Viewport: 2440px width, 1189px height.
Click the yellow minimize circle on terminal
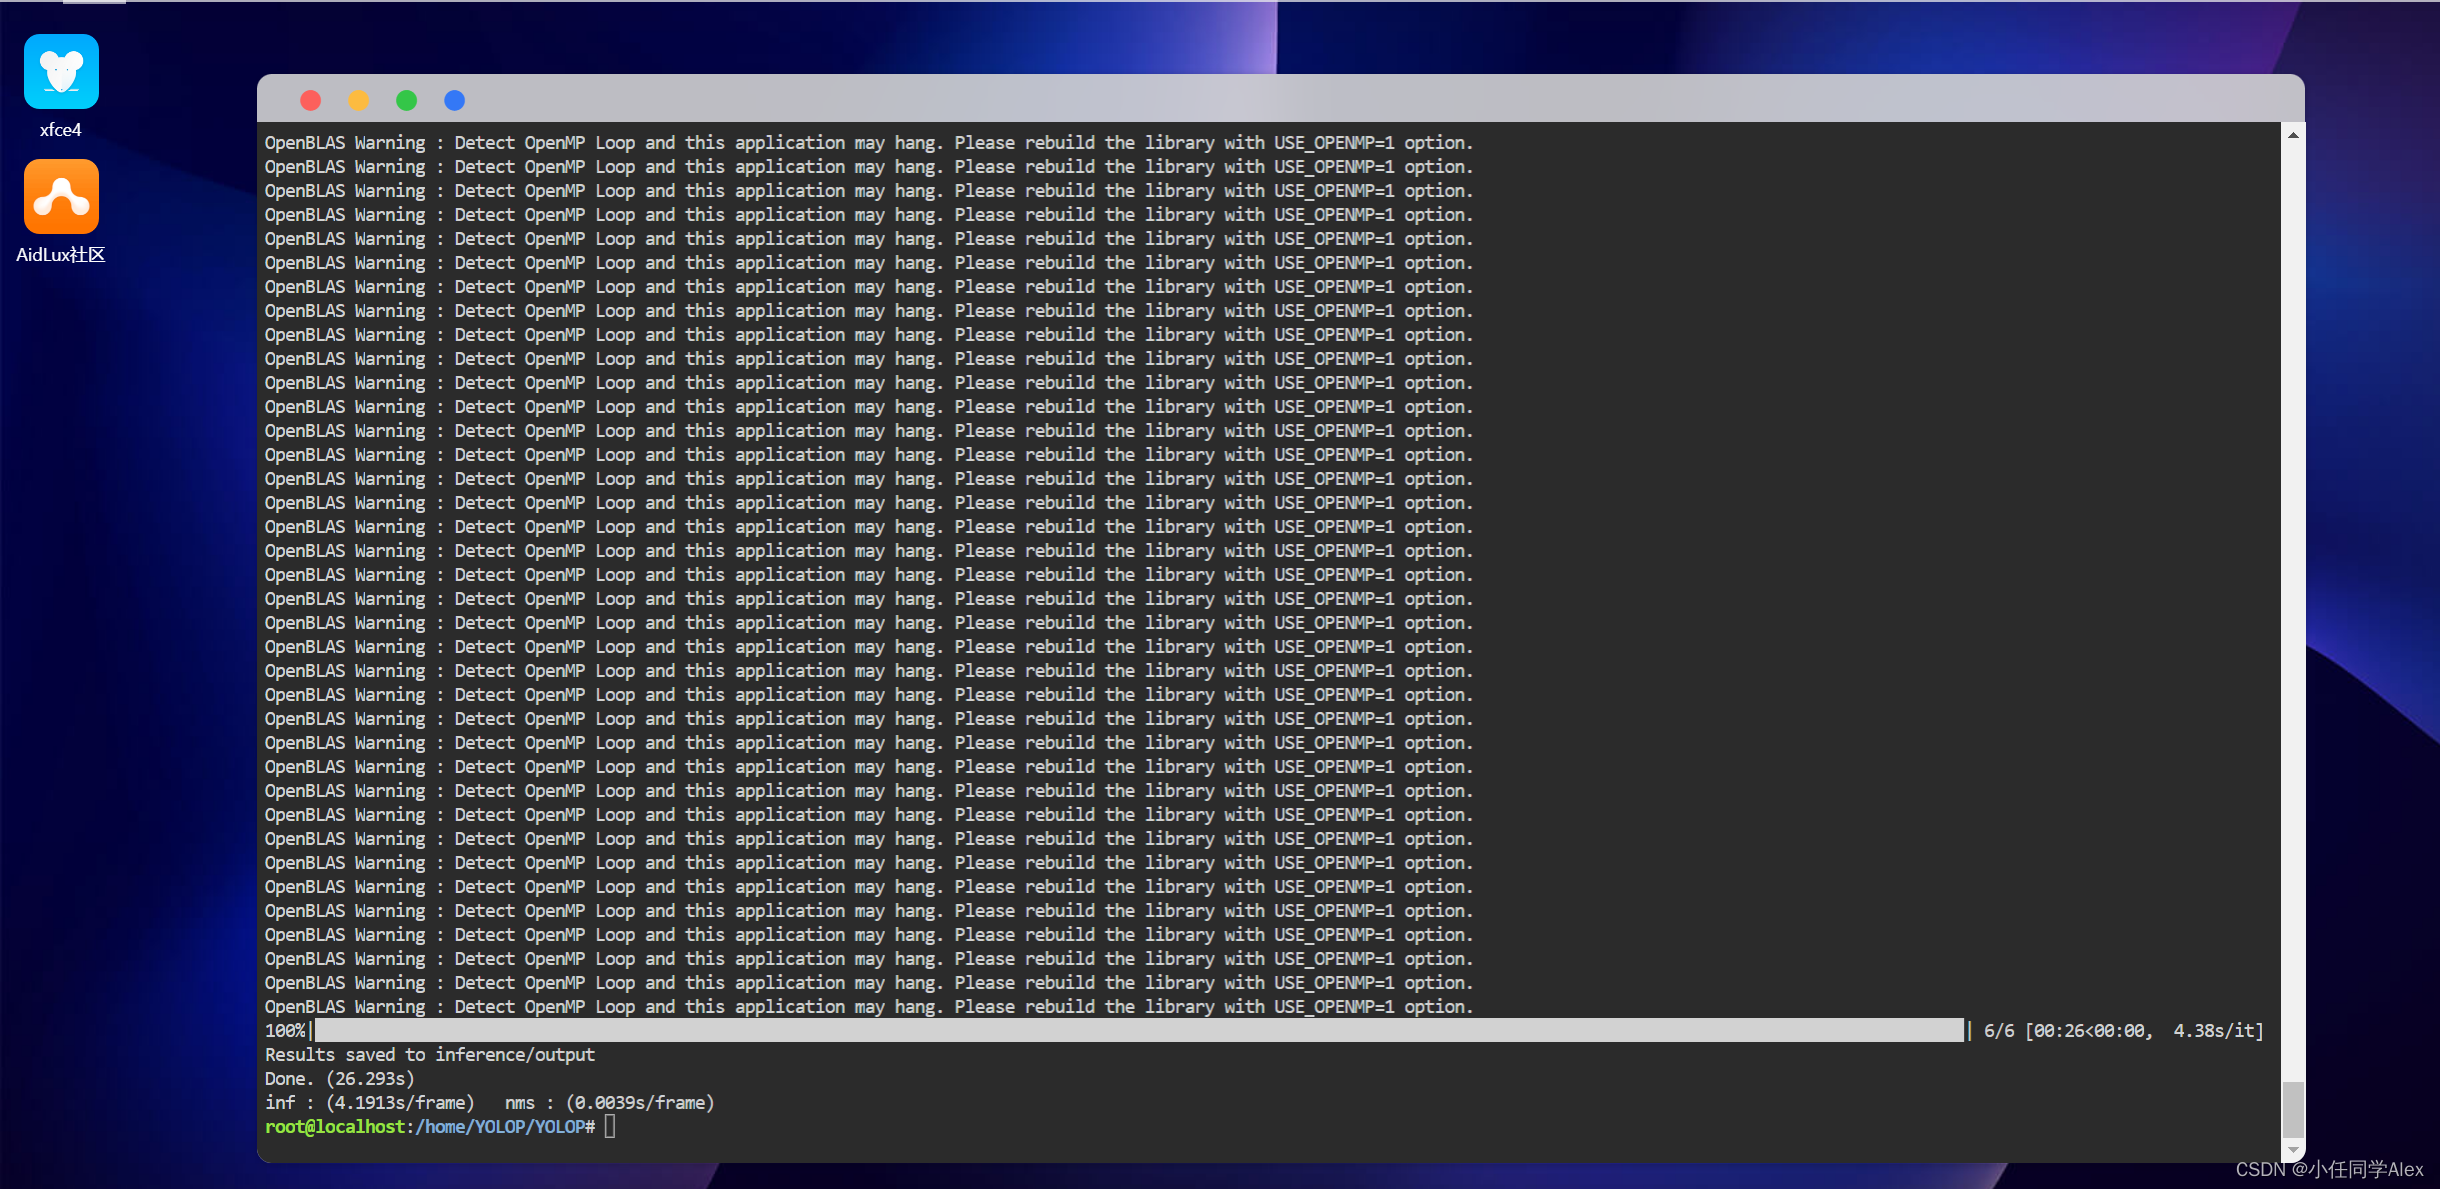(359, 100)
